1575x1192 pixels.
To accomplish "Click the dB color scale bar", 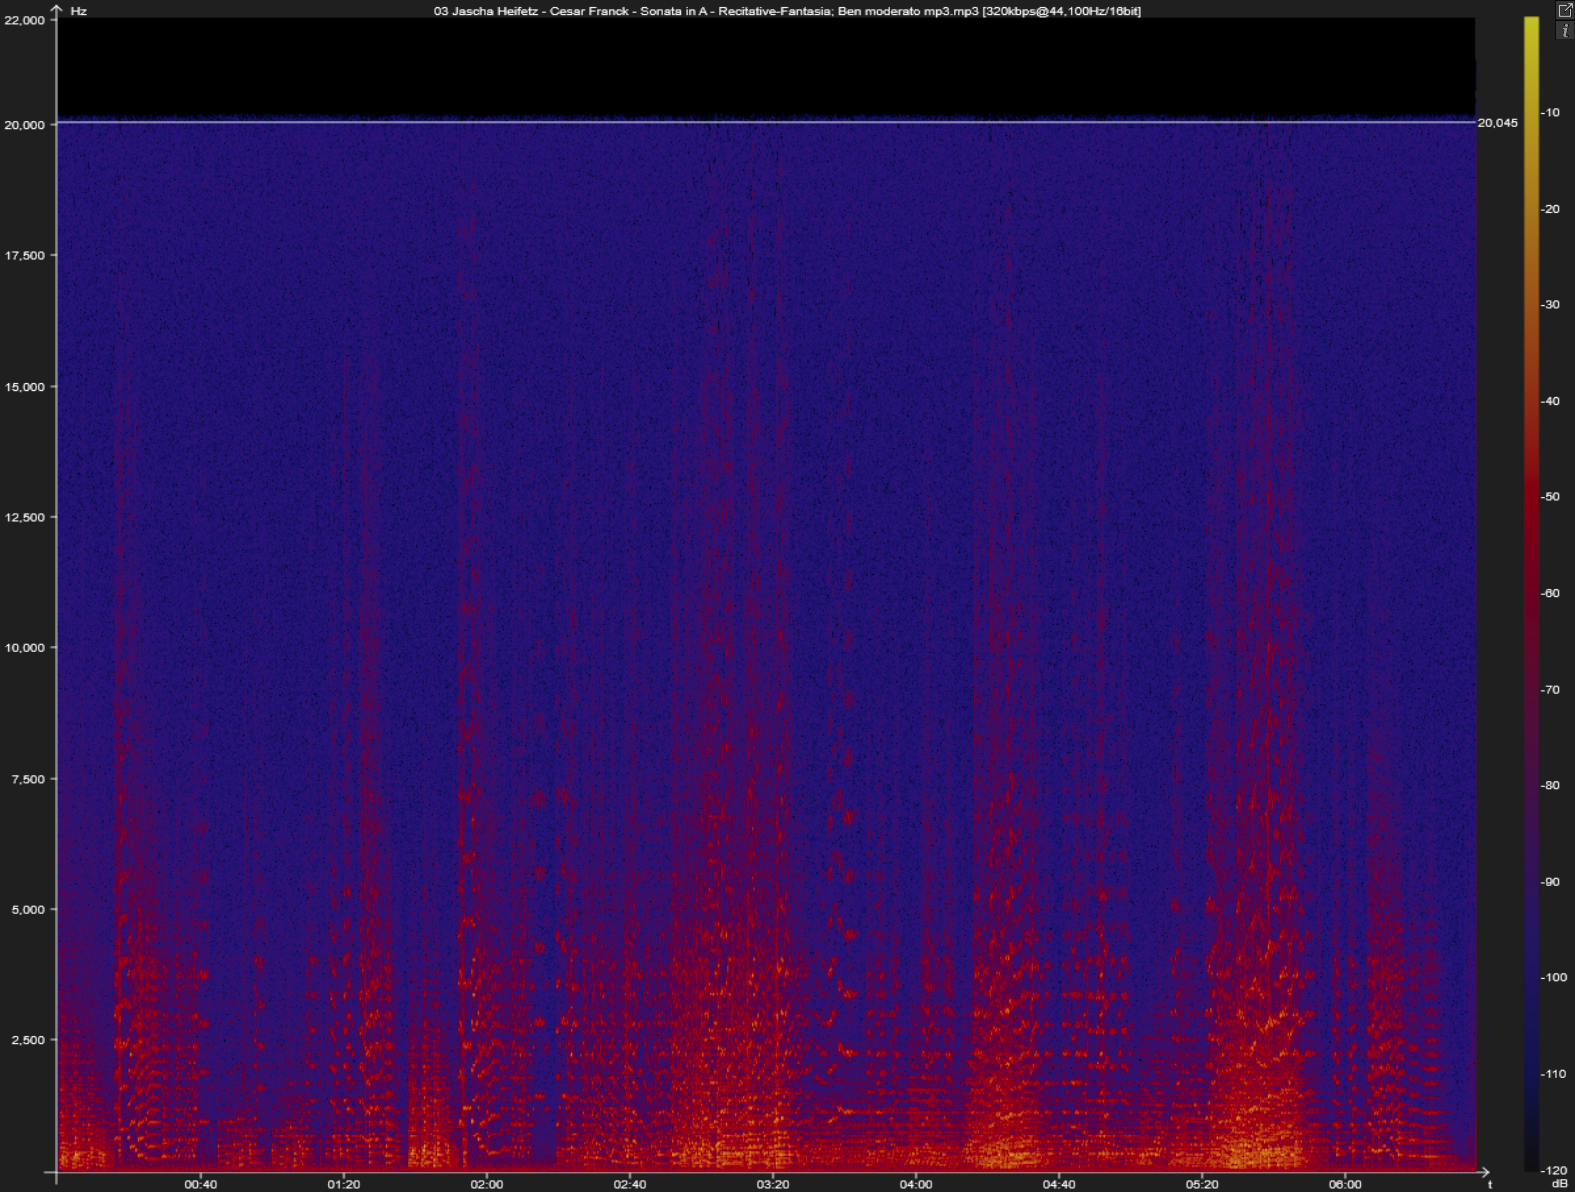I will 1531,593.
